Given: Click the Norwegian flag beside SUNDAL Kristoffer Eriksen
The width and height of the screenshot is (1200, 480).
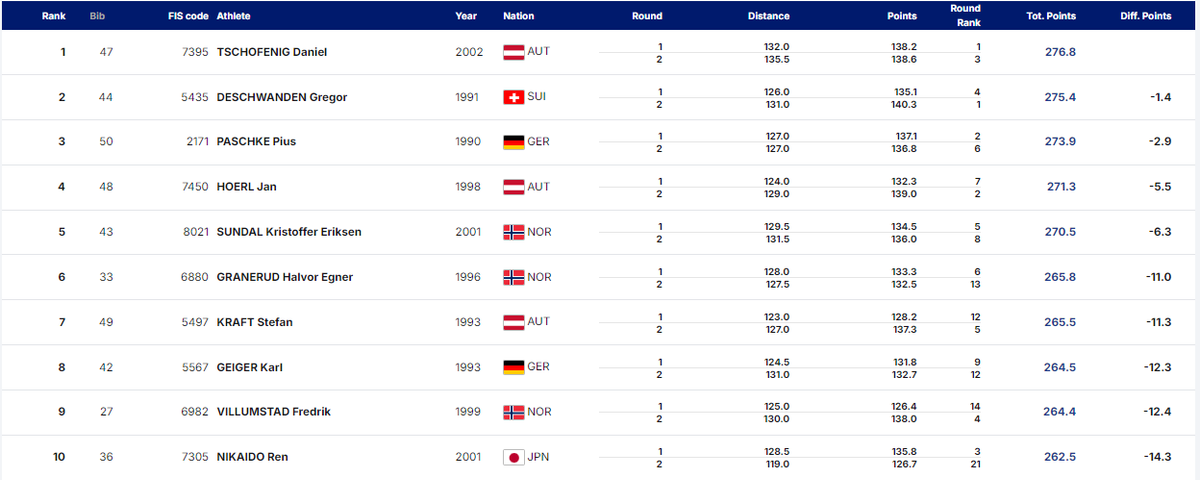Looking at the screenshot, I should point(513,232).
